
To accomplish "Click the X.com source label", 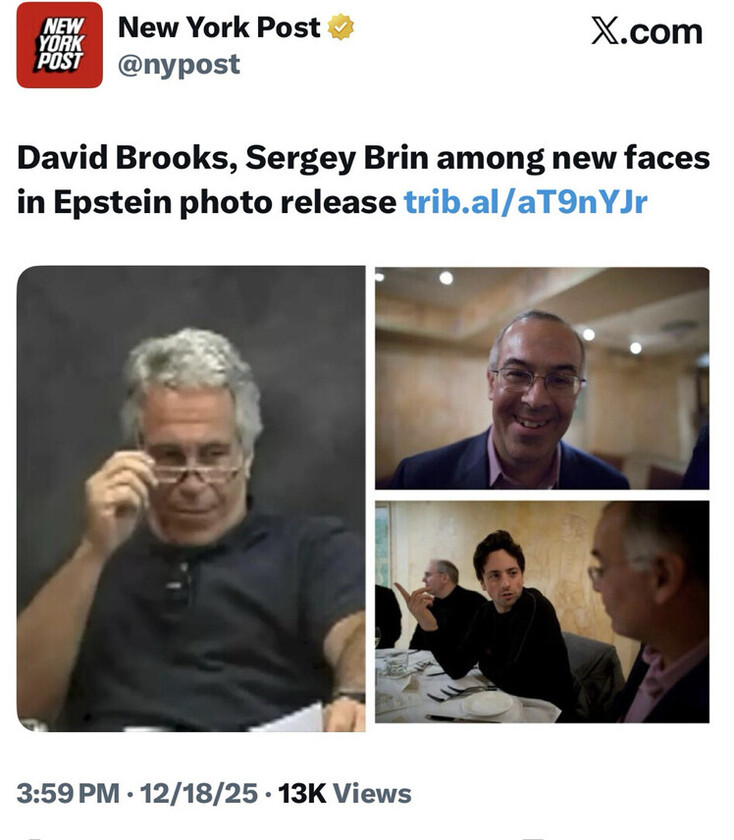I will [647, 32].
